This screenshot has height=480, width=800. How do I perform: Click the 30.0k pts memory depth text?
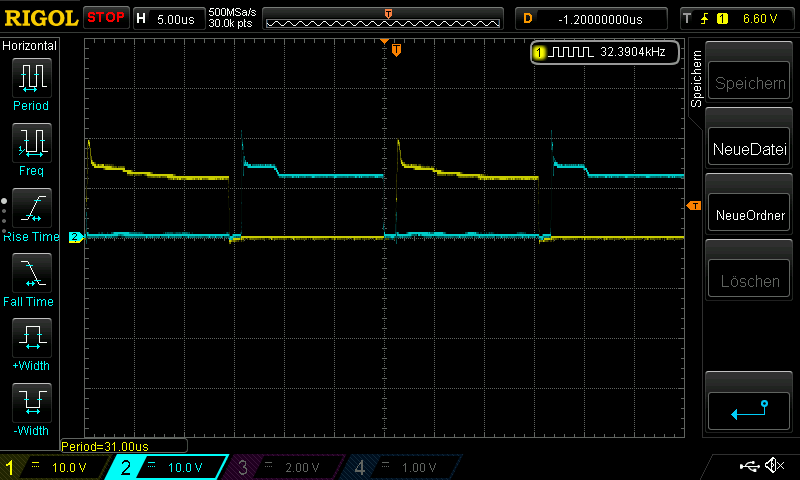[x=231, y=23]
